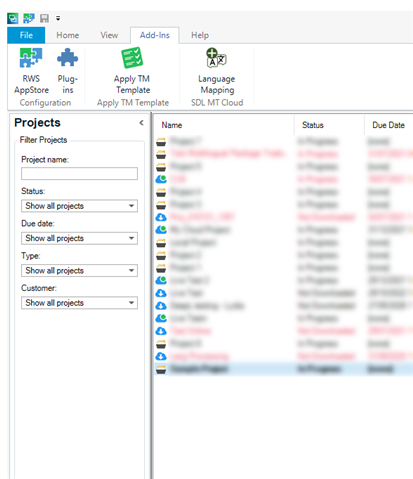Click the AppStore puzzle icon in quick access toolbar
The image size is (413, 479).
pos(29,18)
